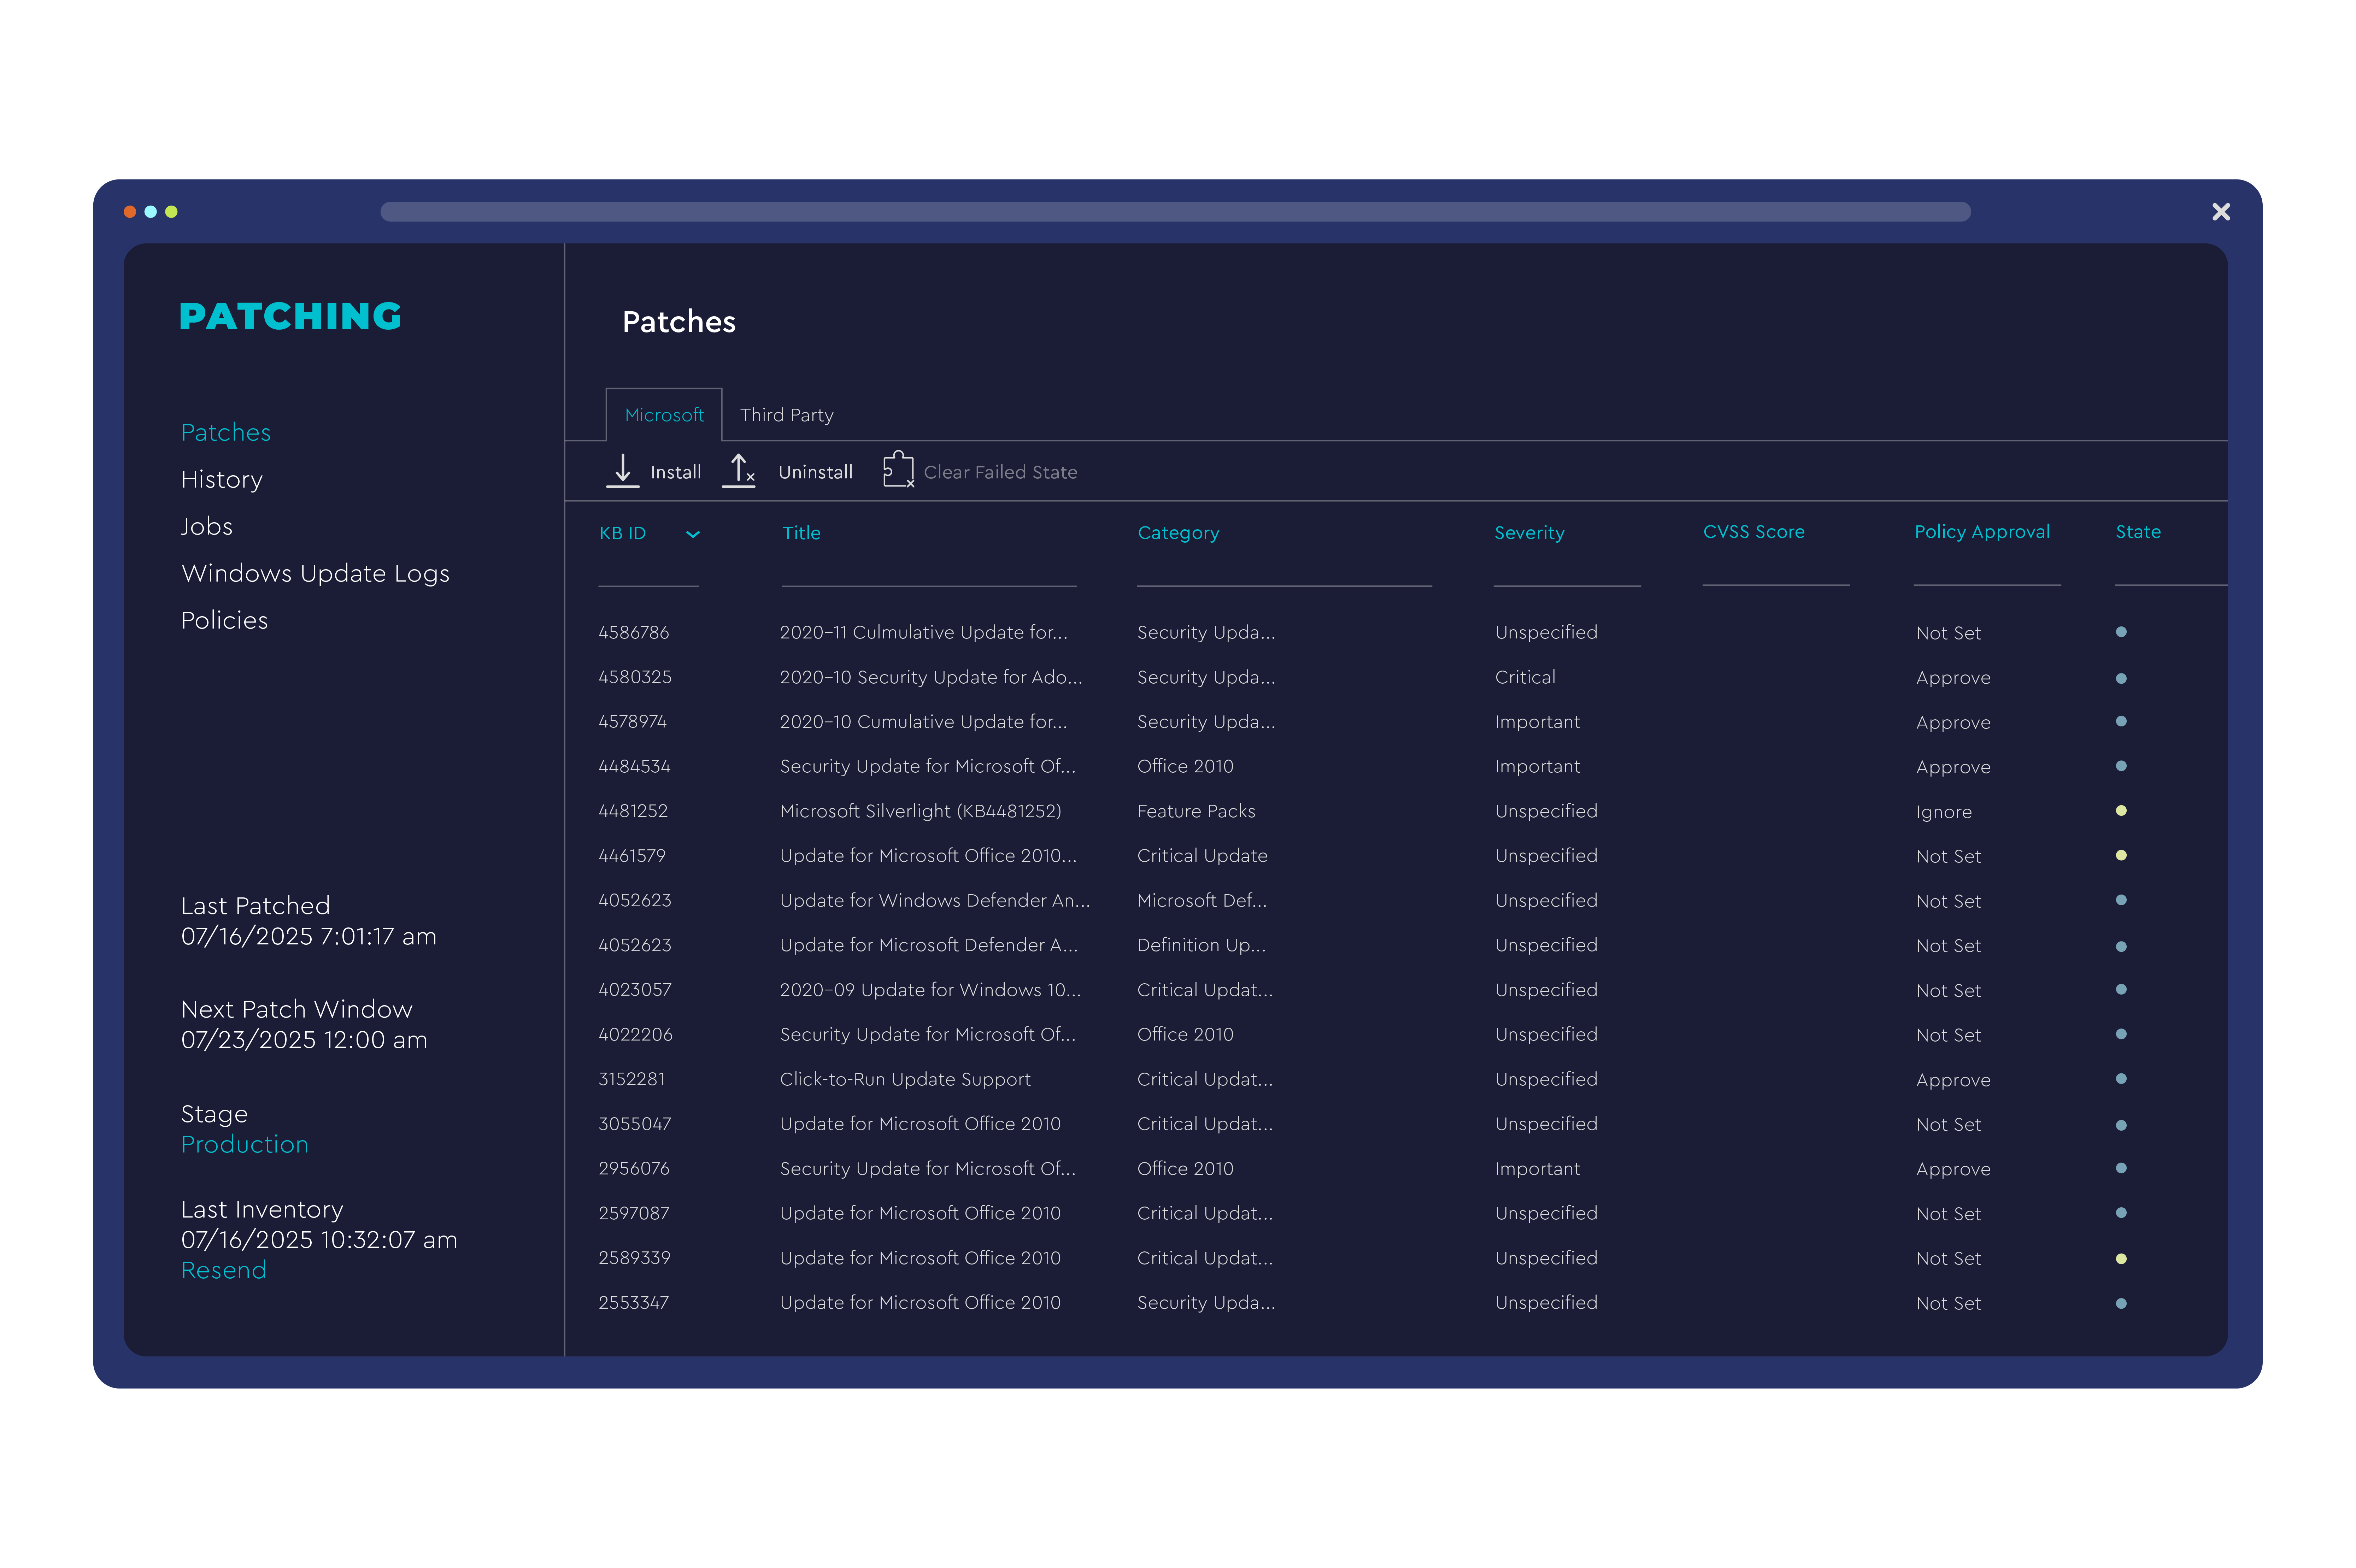Click the yellow state dot for KB 4461579
The width and height of the screenshot is (2356, 1568).
click(x=2121, y=855)
